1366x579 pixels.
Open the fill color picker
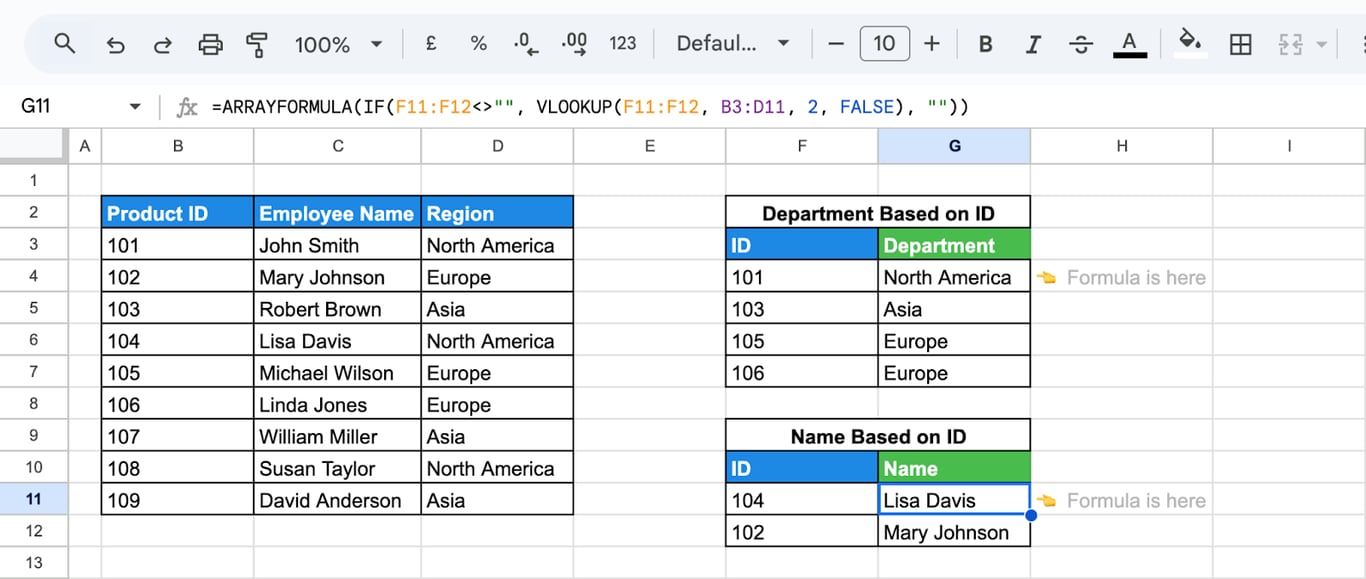[x=1189, y=44]
